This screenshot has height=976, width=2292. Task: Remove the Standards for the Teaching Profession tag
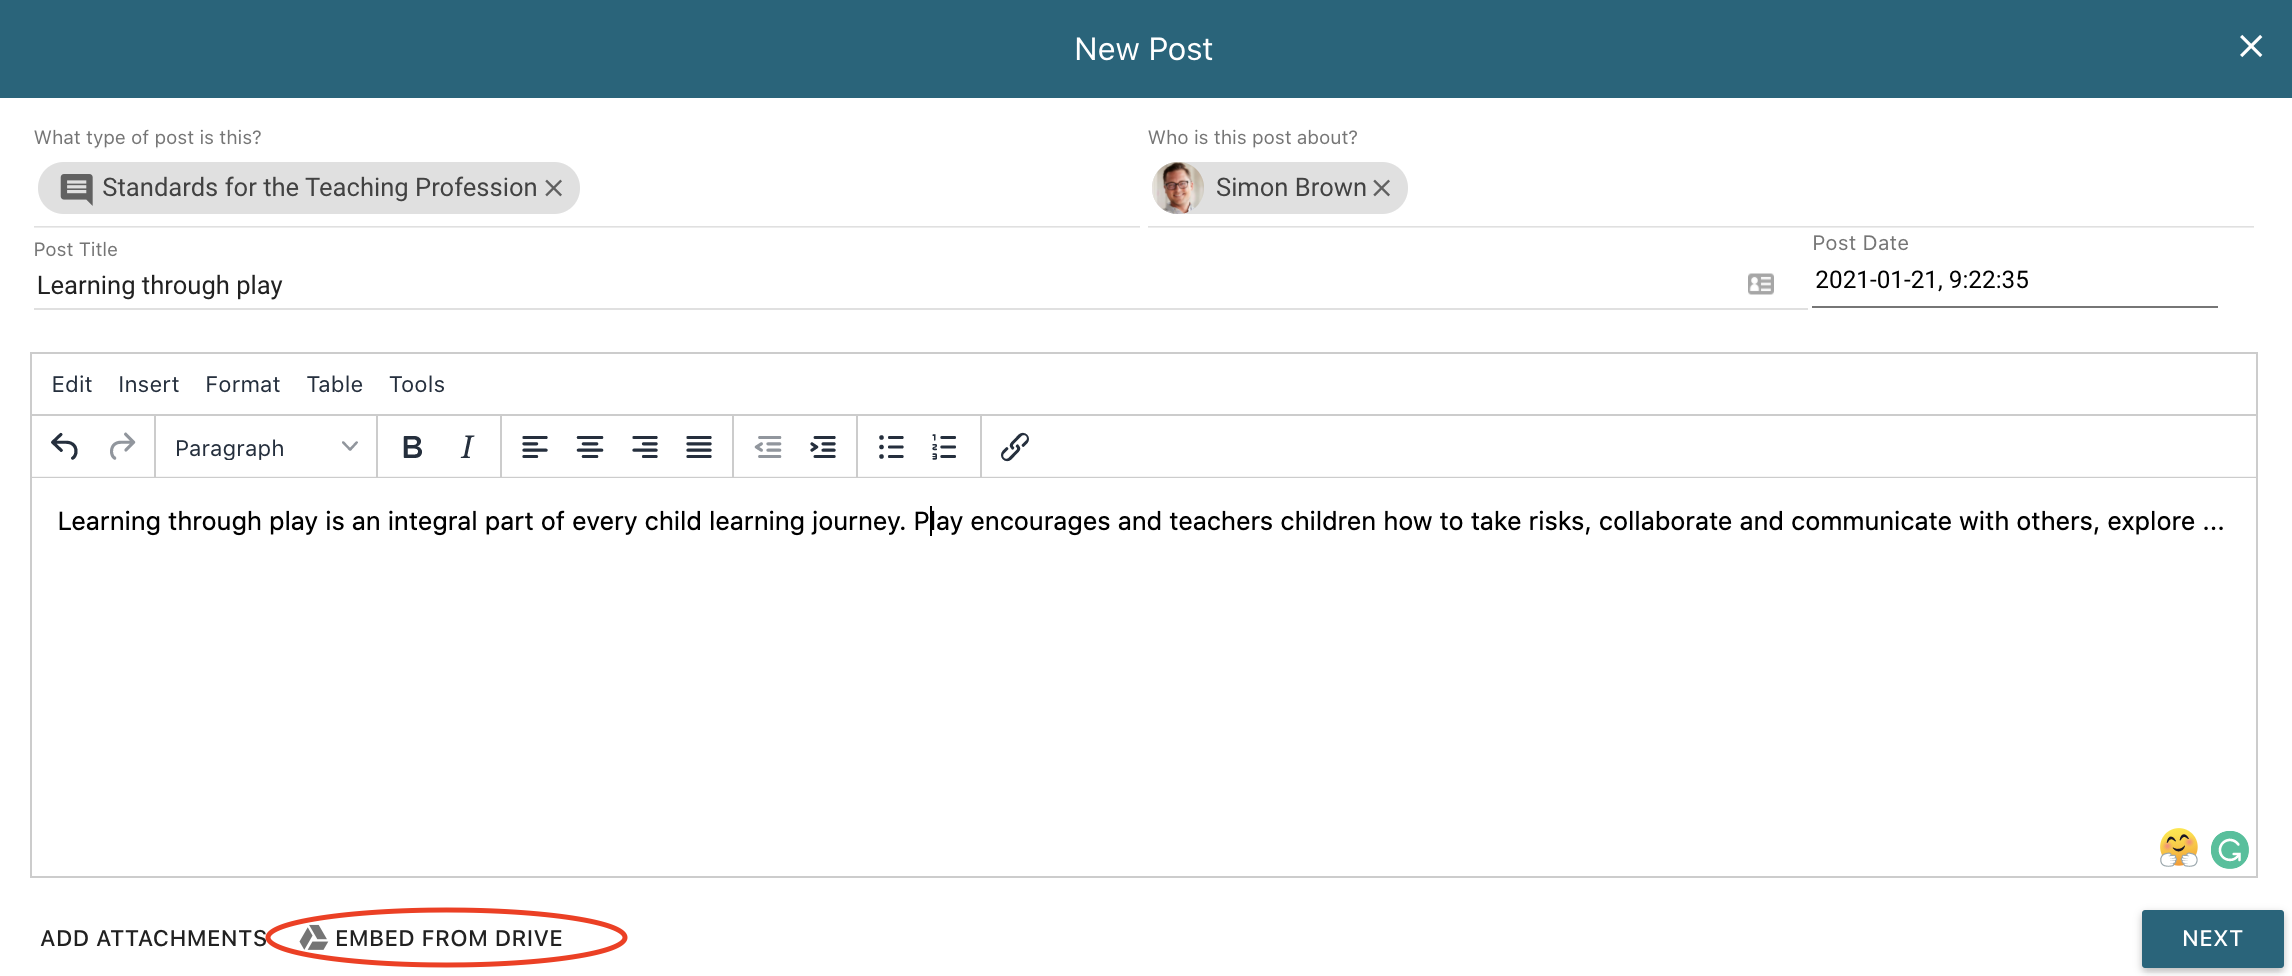point(554,188)
